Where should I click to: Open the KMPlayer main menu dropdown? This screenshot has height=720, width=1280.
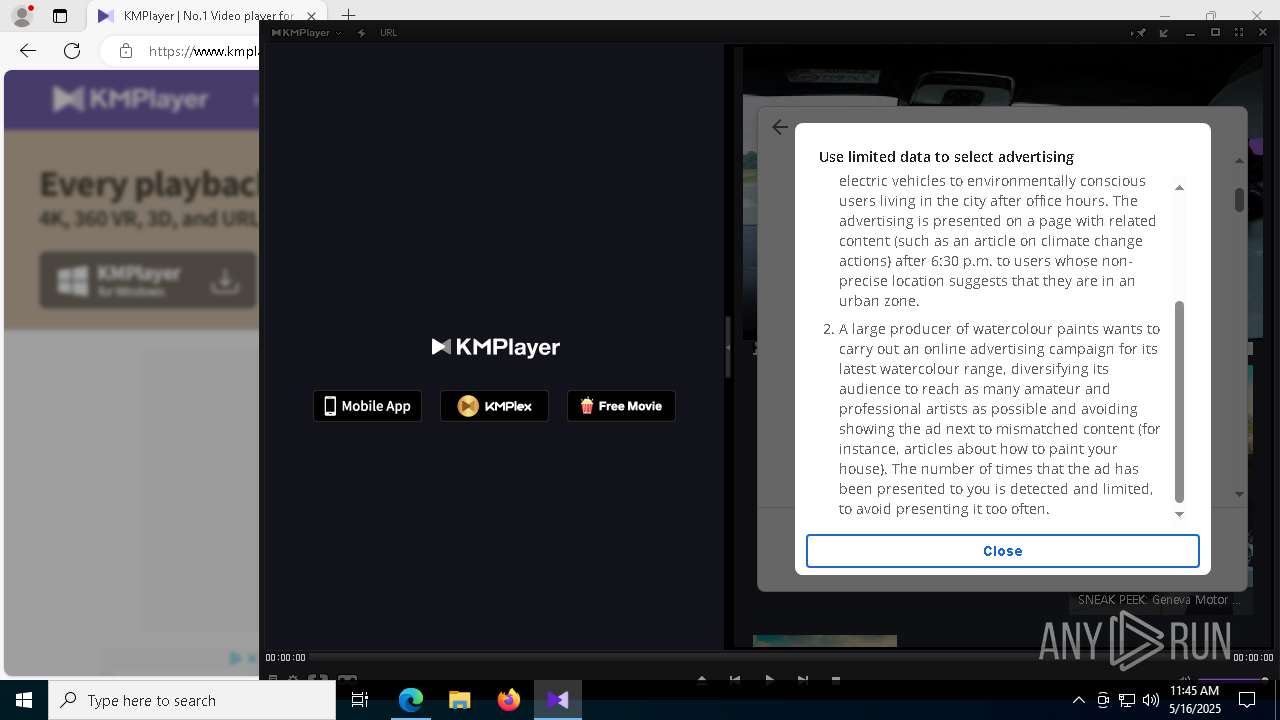pyautogui.click(x=306, y=32)
